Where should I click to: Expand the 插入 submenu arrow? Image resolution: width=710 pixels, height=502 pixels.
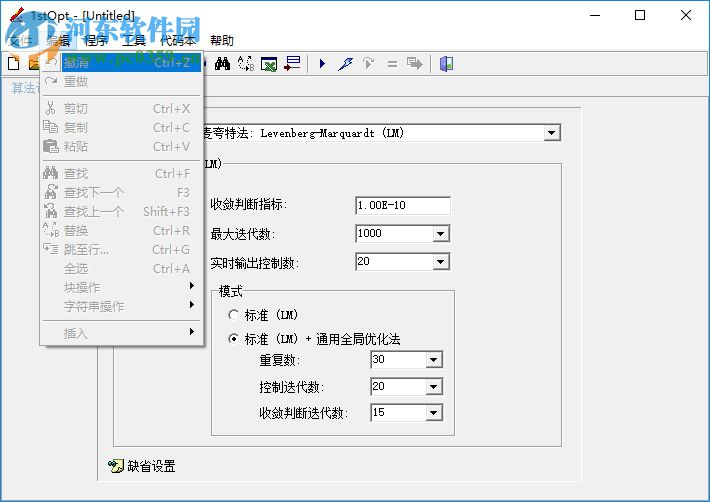[x=192, y=332]
